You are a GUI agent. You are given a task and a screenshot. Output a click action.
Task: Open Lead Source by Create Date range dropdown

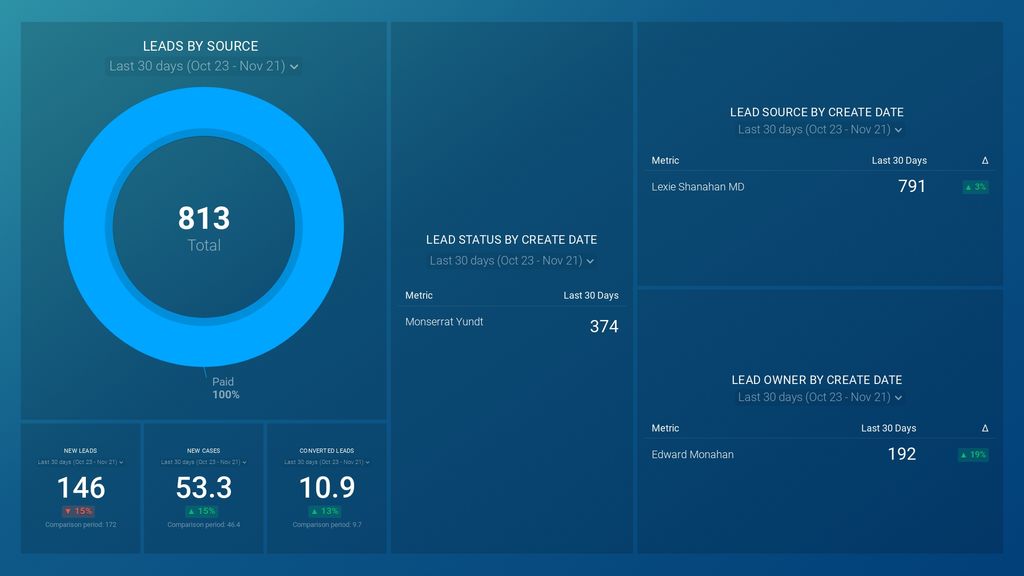tap(820, 129)
